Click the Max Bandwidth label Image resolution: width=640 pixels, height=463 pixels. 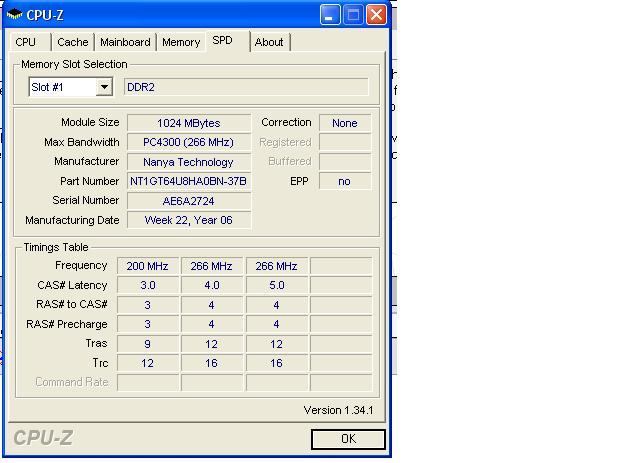[82, 142]
